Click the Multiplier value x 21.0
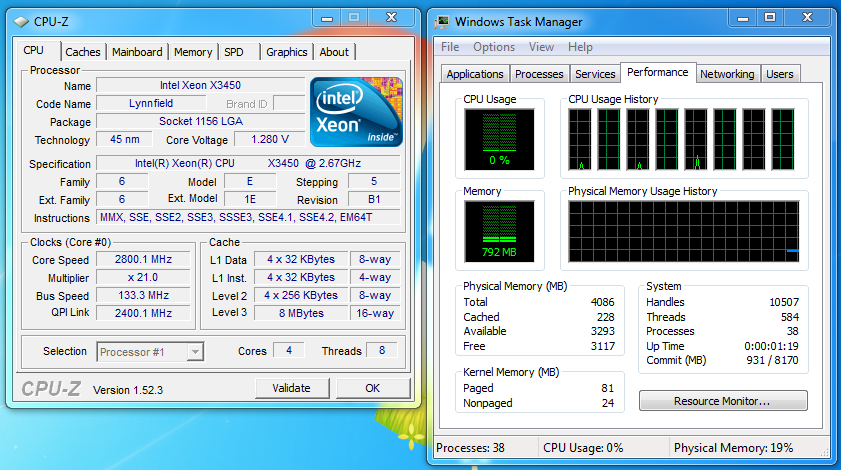The image size is (841, 470). 143,277
